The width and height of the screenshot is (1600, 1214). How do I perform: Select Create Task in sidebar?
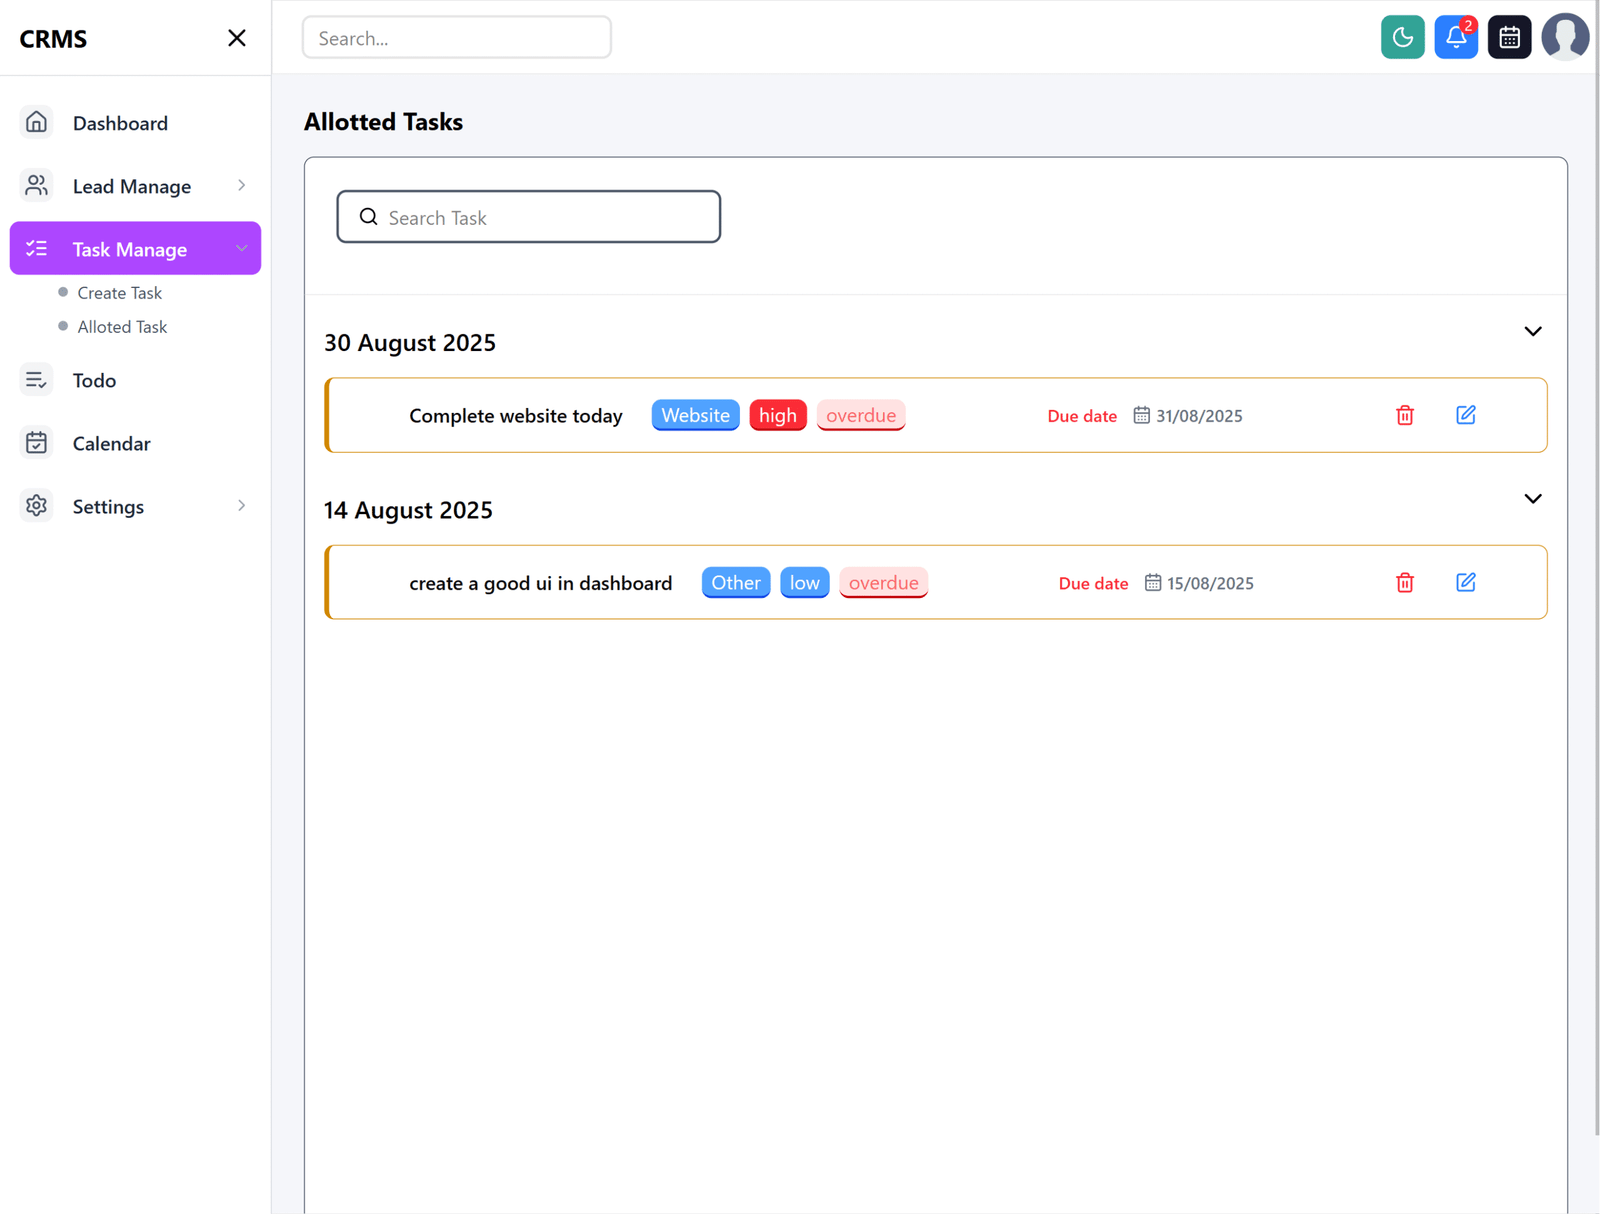tap(119, 292)
